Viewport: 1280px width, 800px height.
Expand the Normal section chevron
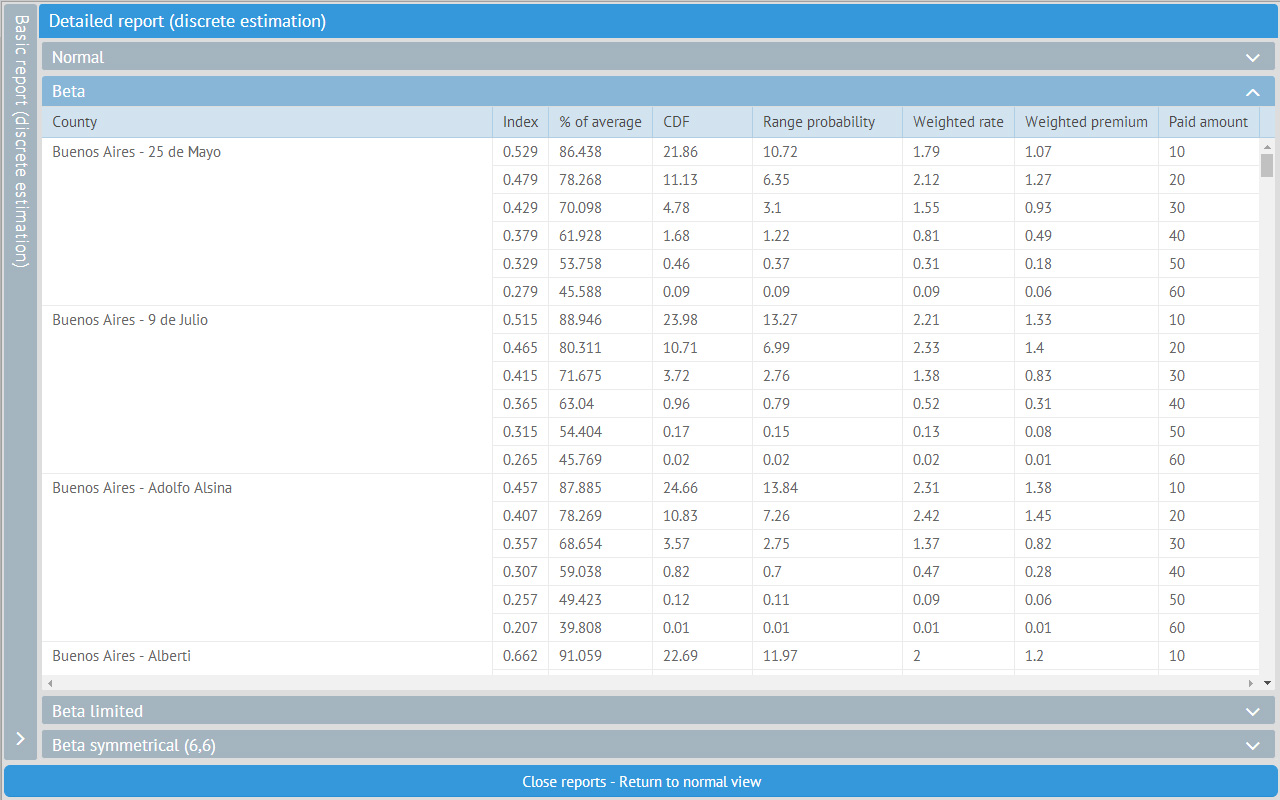pos(1253,58)
